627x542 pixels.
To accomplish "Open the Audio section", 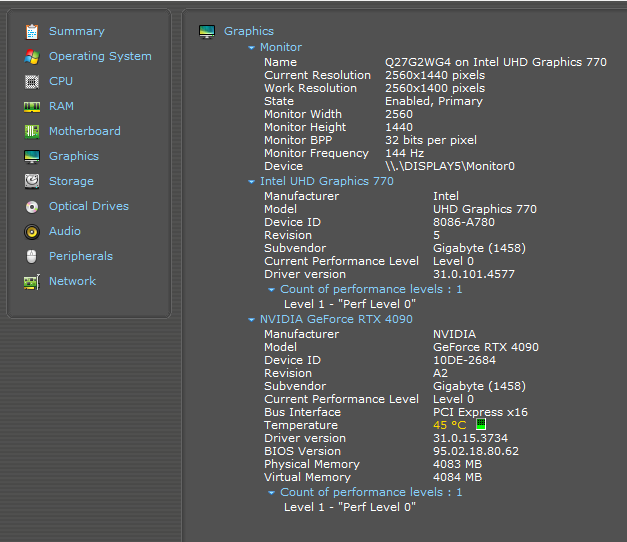I will (x=65, y=231).
